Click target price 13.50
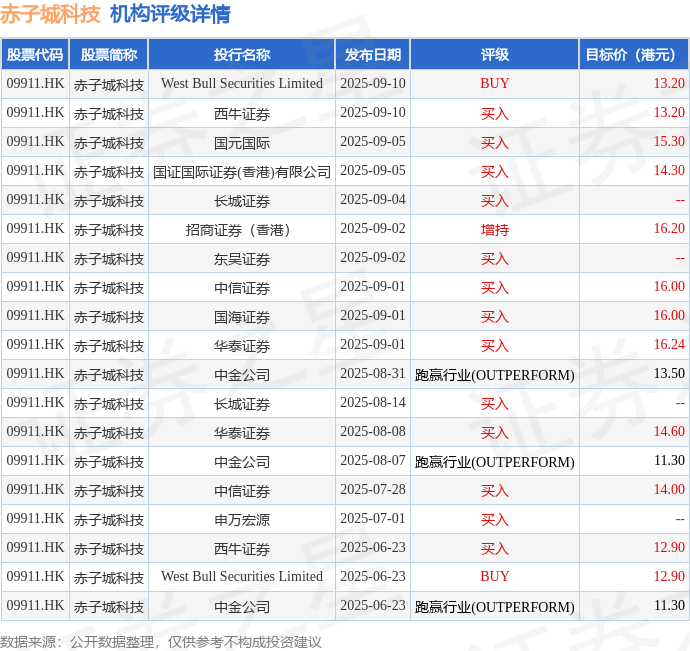 tap(669, 373)
